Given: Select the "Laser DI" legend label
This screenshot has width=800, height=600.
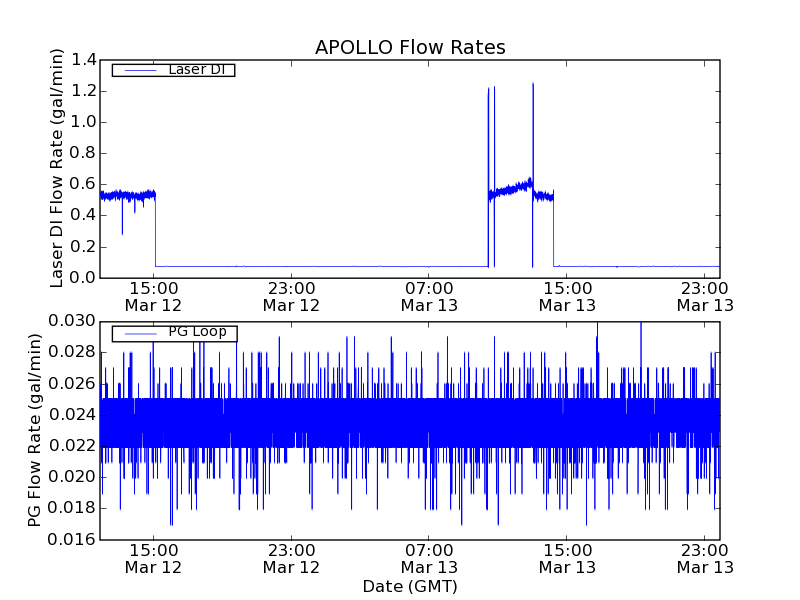Looking at the screenshot, I should [x=197, y=69].
